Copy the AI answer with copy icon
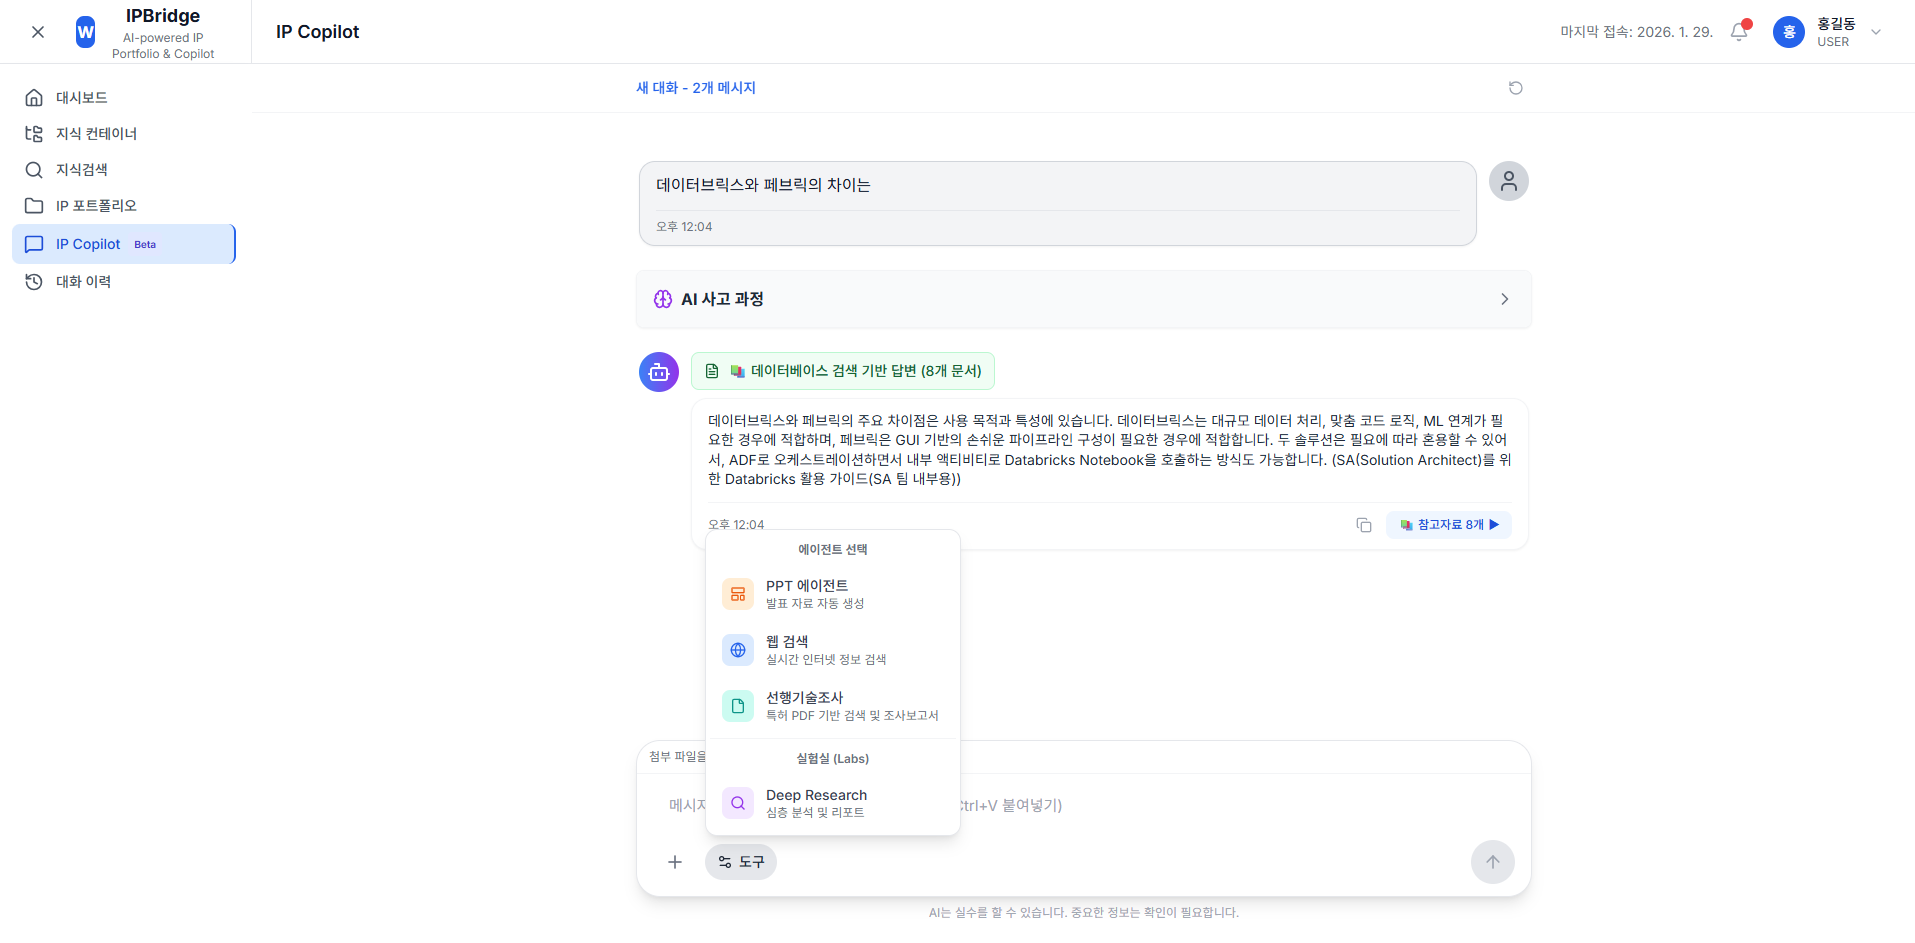Image resolution: width=1915 pixels, height=943 pixels. pyautogui.click(x=1363, y=525)
